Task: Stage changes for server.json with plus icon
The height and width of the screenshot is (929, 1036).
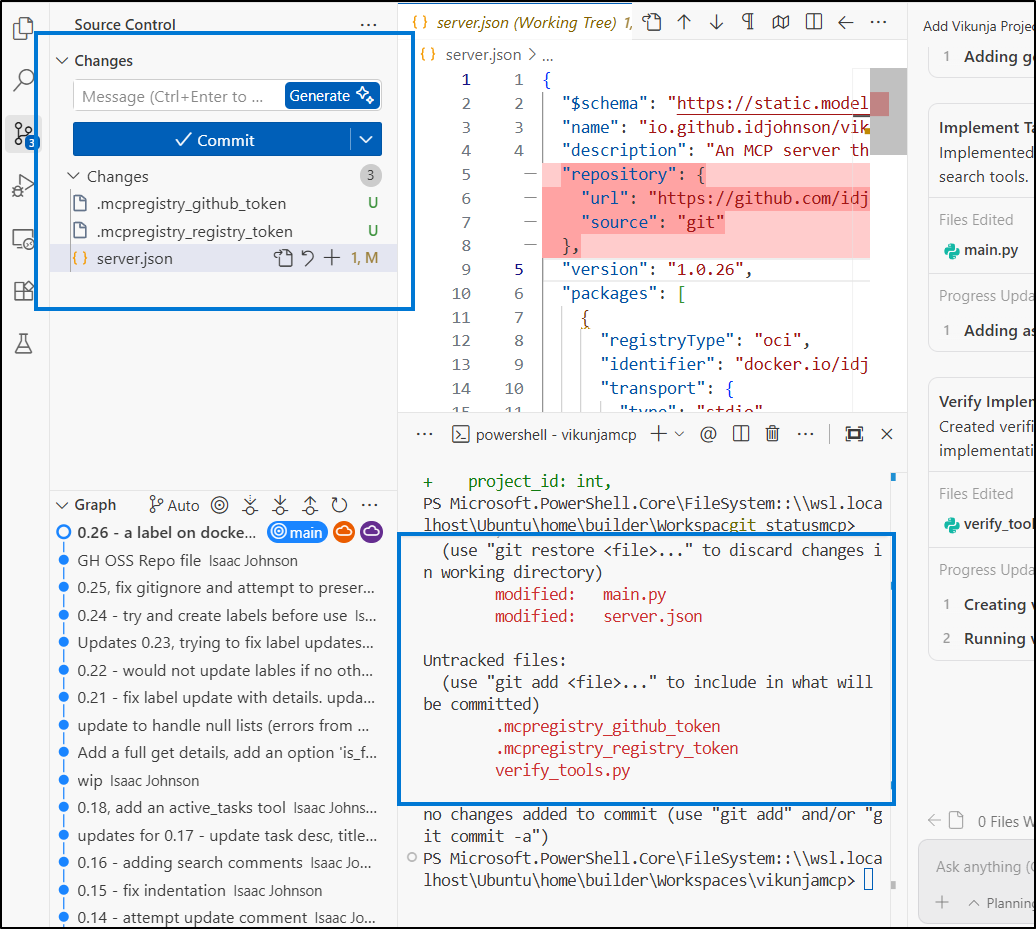Action: (332, 258)
